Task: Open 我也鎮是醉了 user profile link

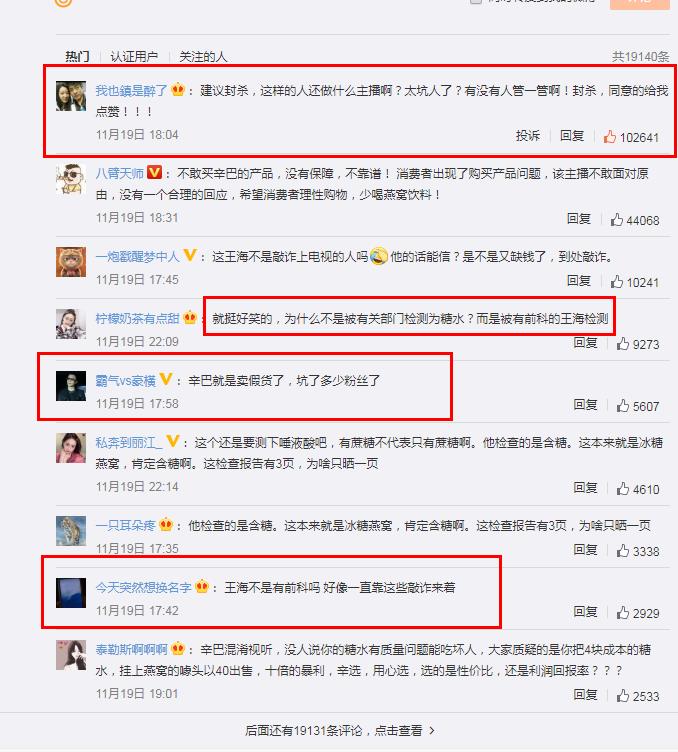Action: [131, 90]
